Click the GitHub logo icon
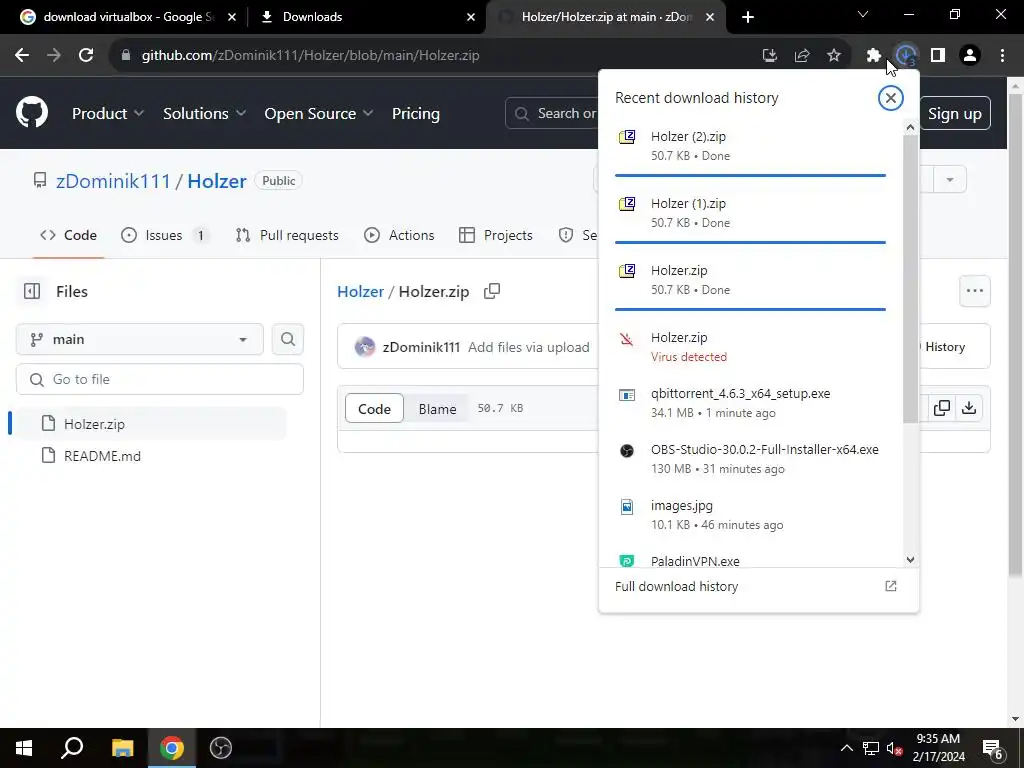 [32, 113]
